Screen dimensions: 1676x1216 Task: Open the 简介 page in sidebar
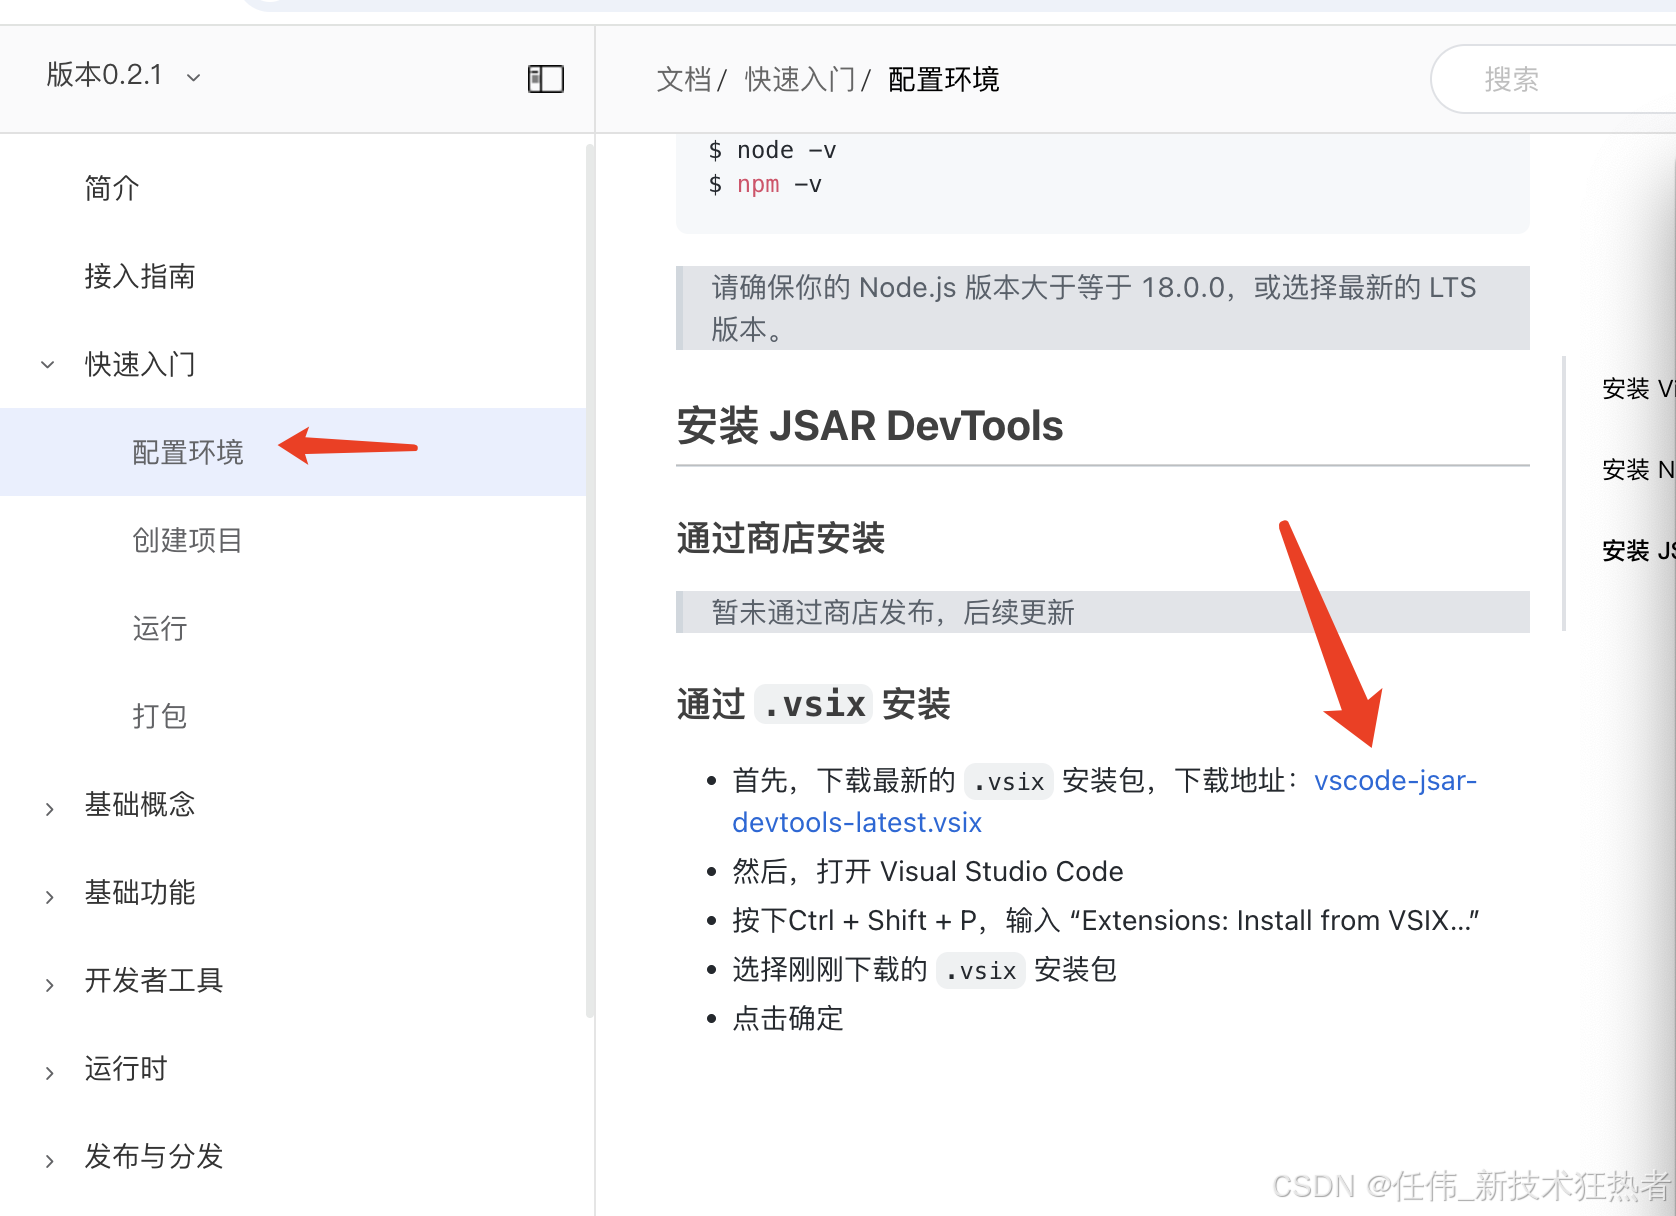(x=112, y=188)
